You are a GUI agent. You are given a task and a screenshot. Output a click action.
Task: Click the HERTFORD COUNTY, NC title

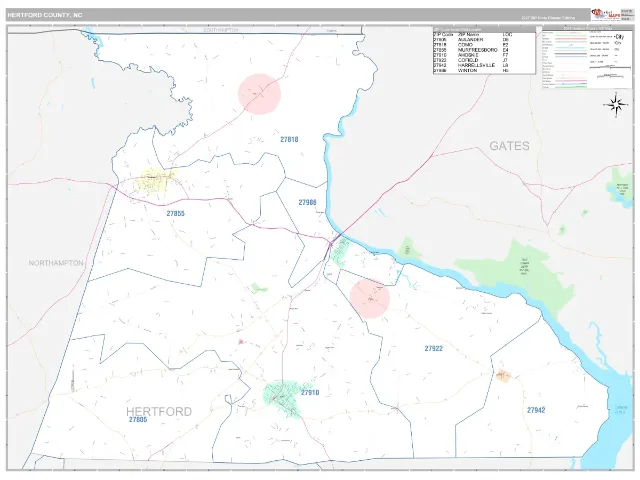coord(45,15)
